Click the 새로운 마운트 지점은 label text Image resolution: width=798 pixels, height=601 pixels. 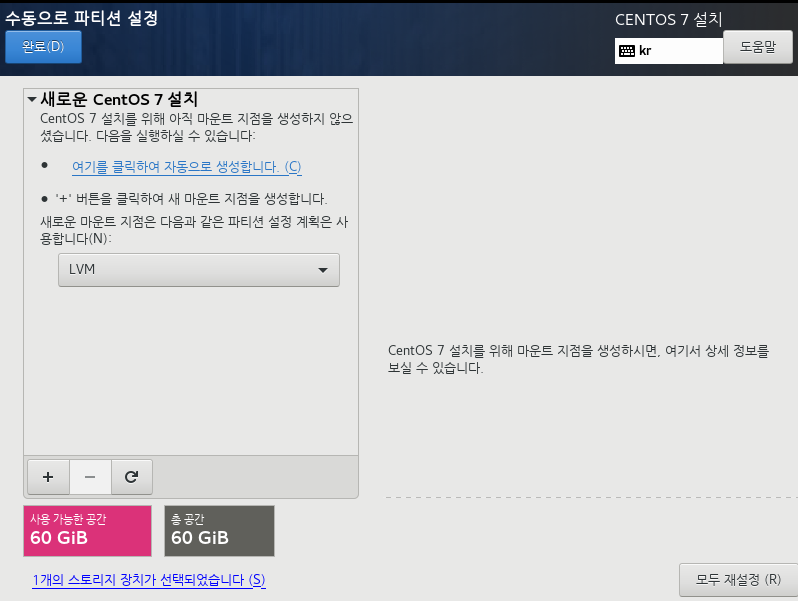(x=194, y=230)
